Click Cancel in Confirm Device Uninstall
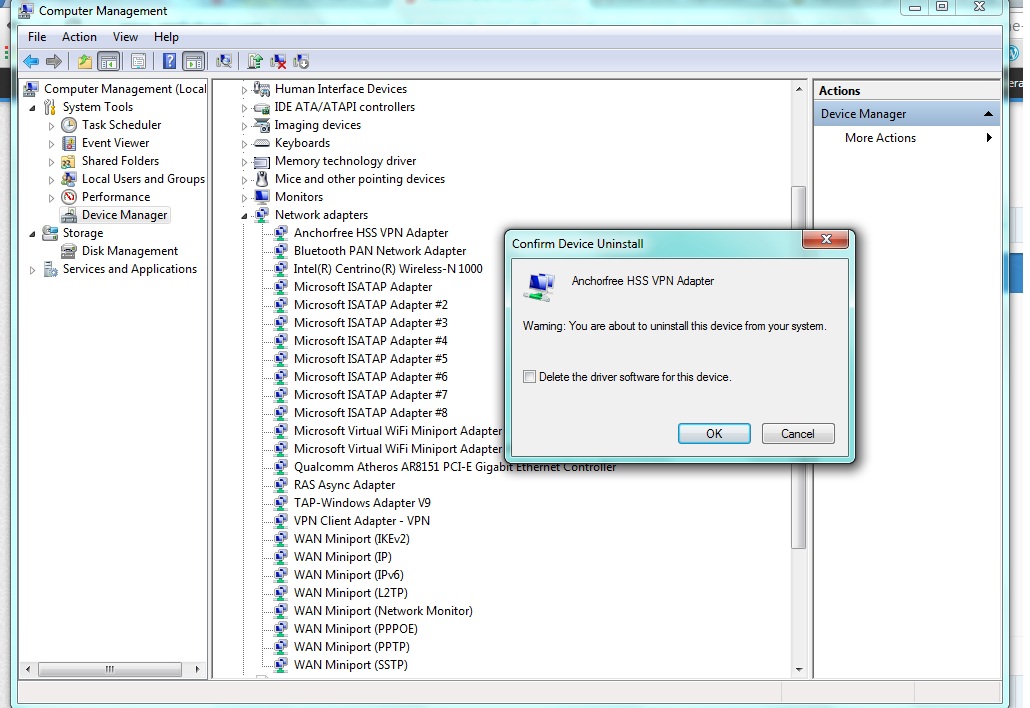 point(797,433)
